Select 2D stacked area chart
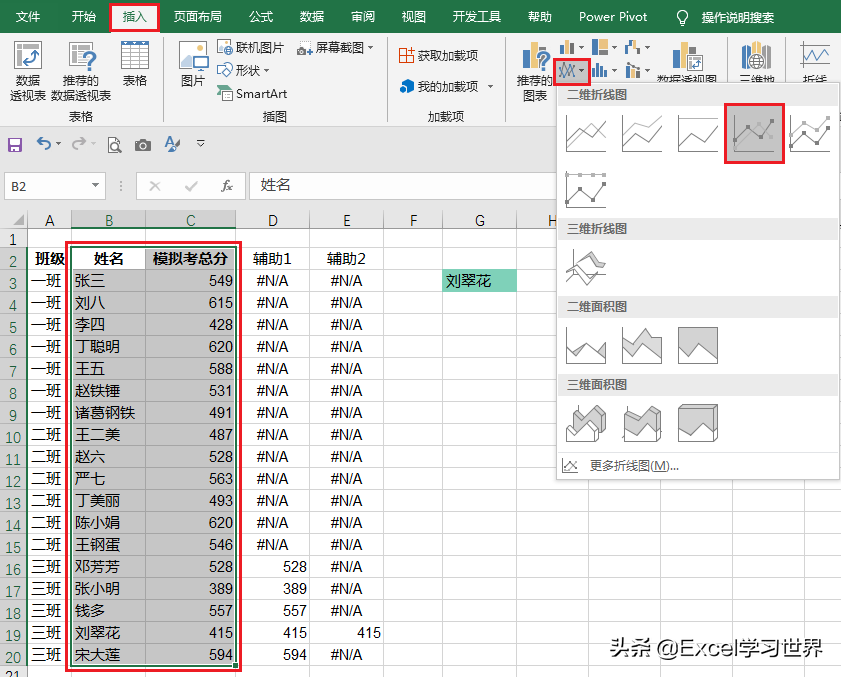 [x=641, y=345]
